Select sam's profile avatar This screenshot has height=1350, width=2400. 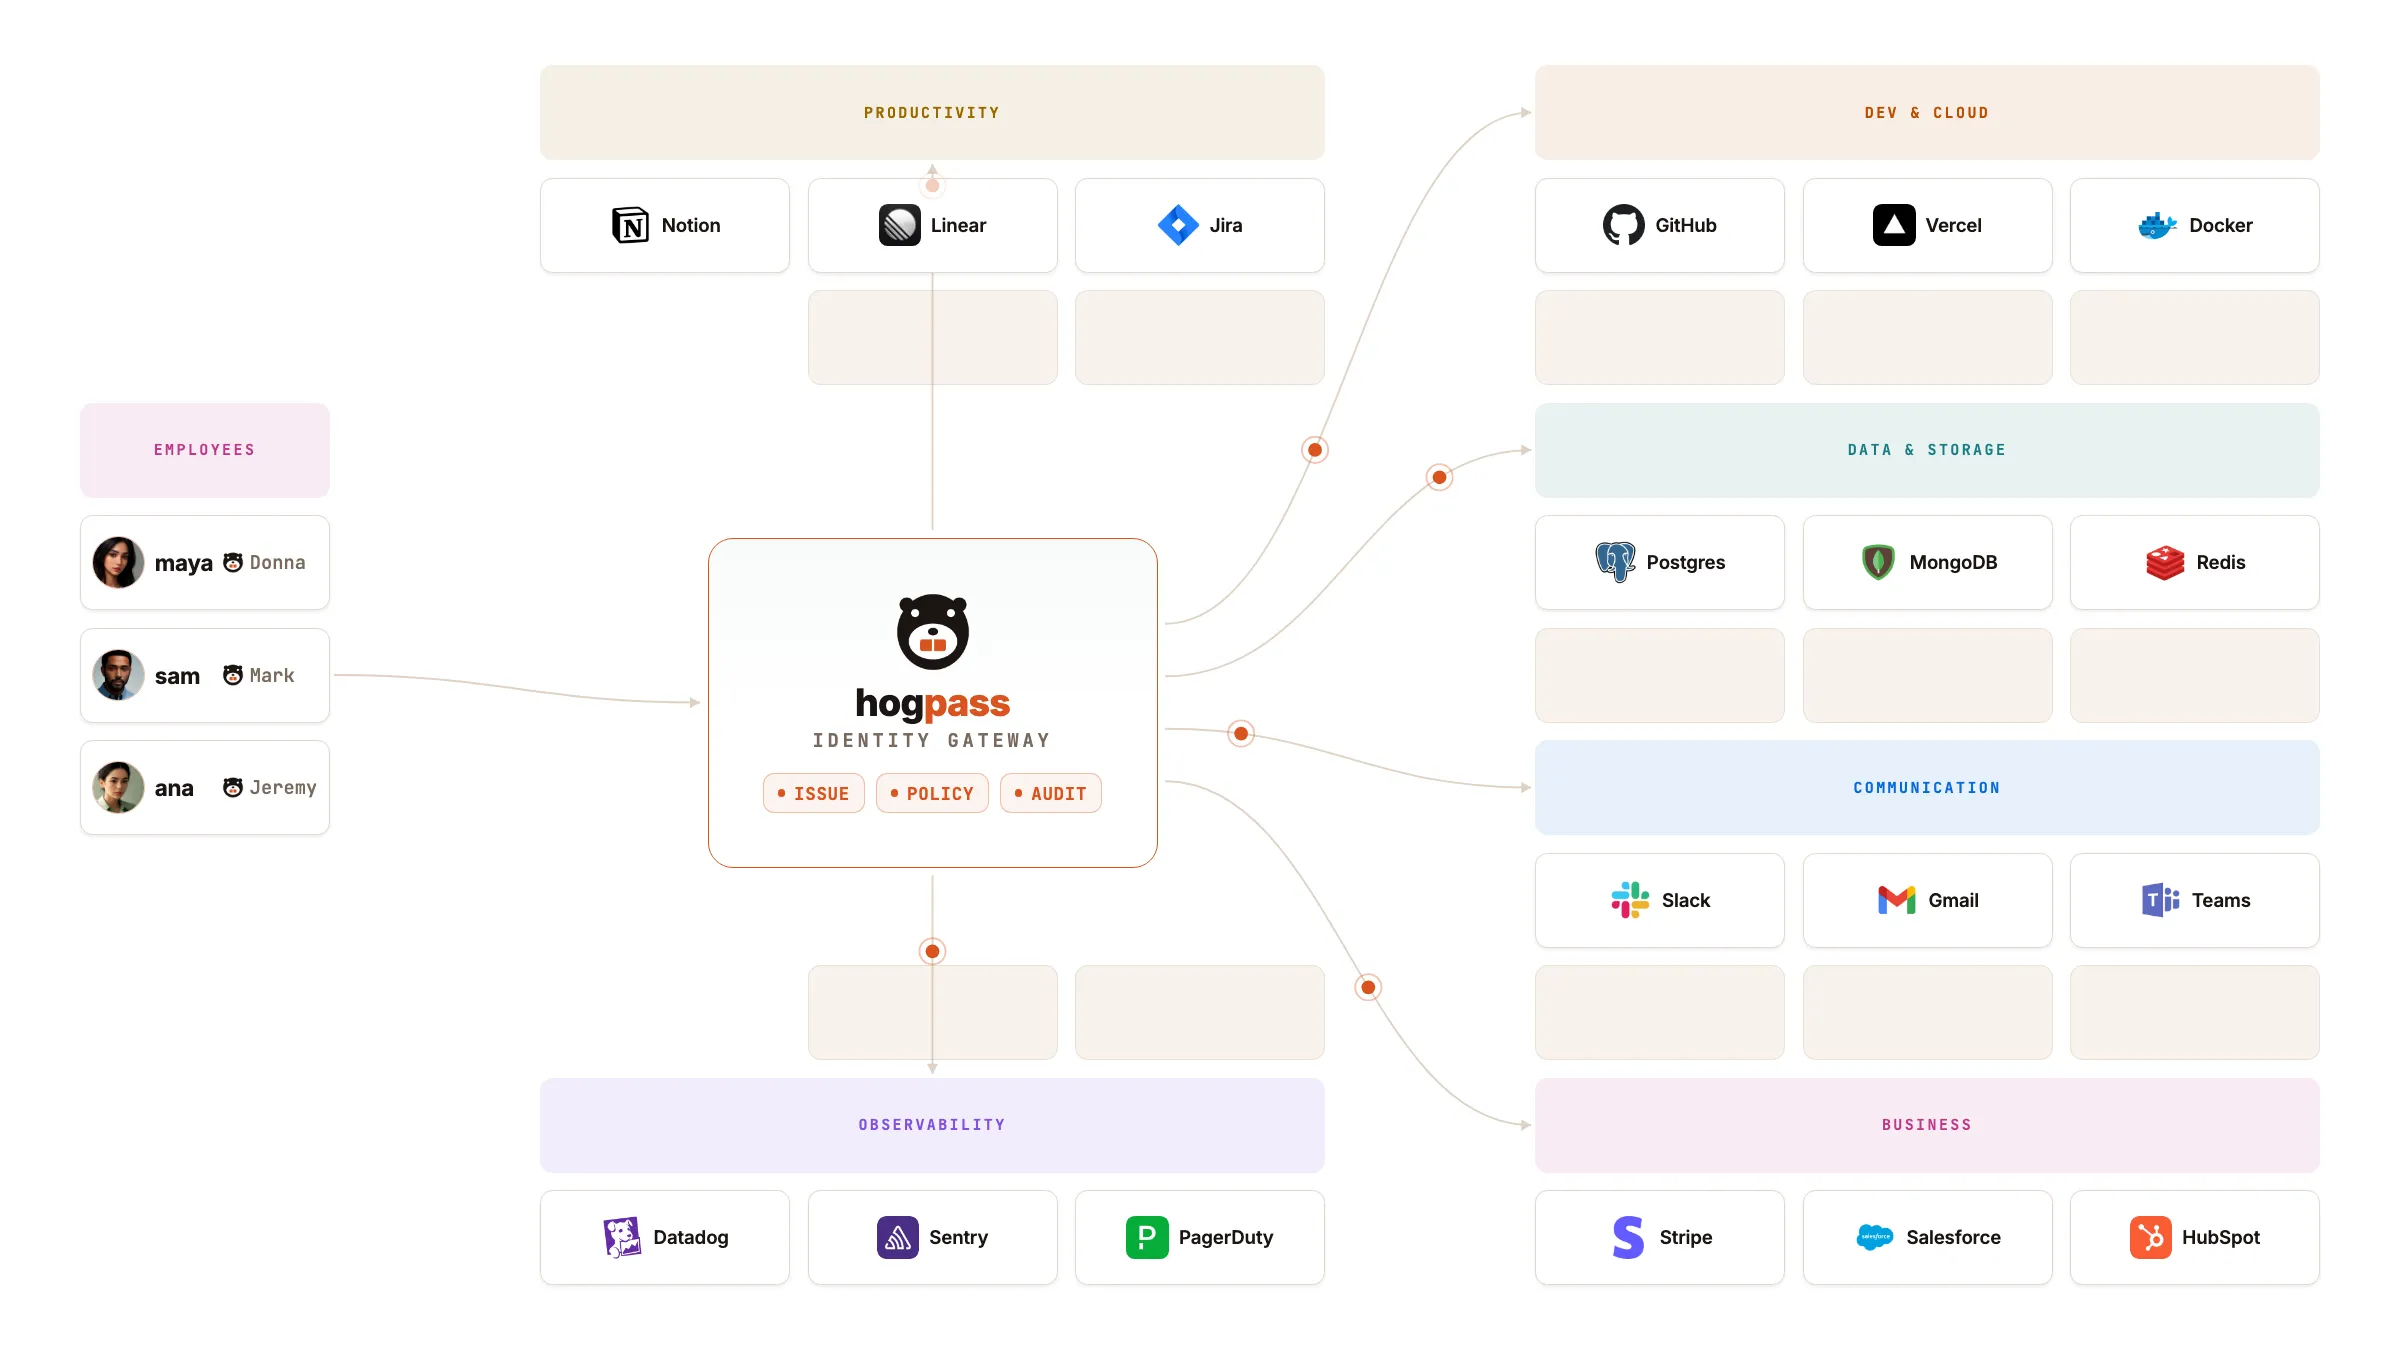click(118, 675)
